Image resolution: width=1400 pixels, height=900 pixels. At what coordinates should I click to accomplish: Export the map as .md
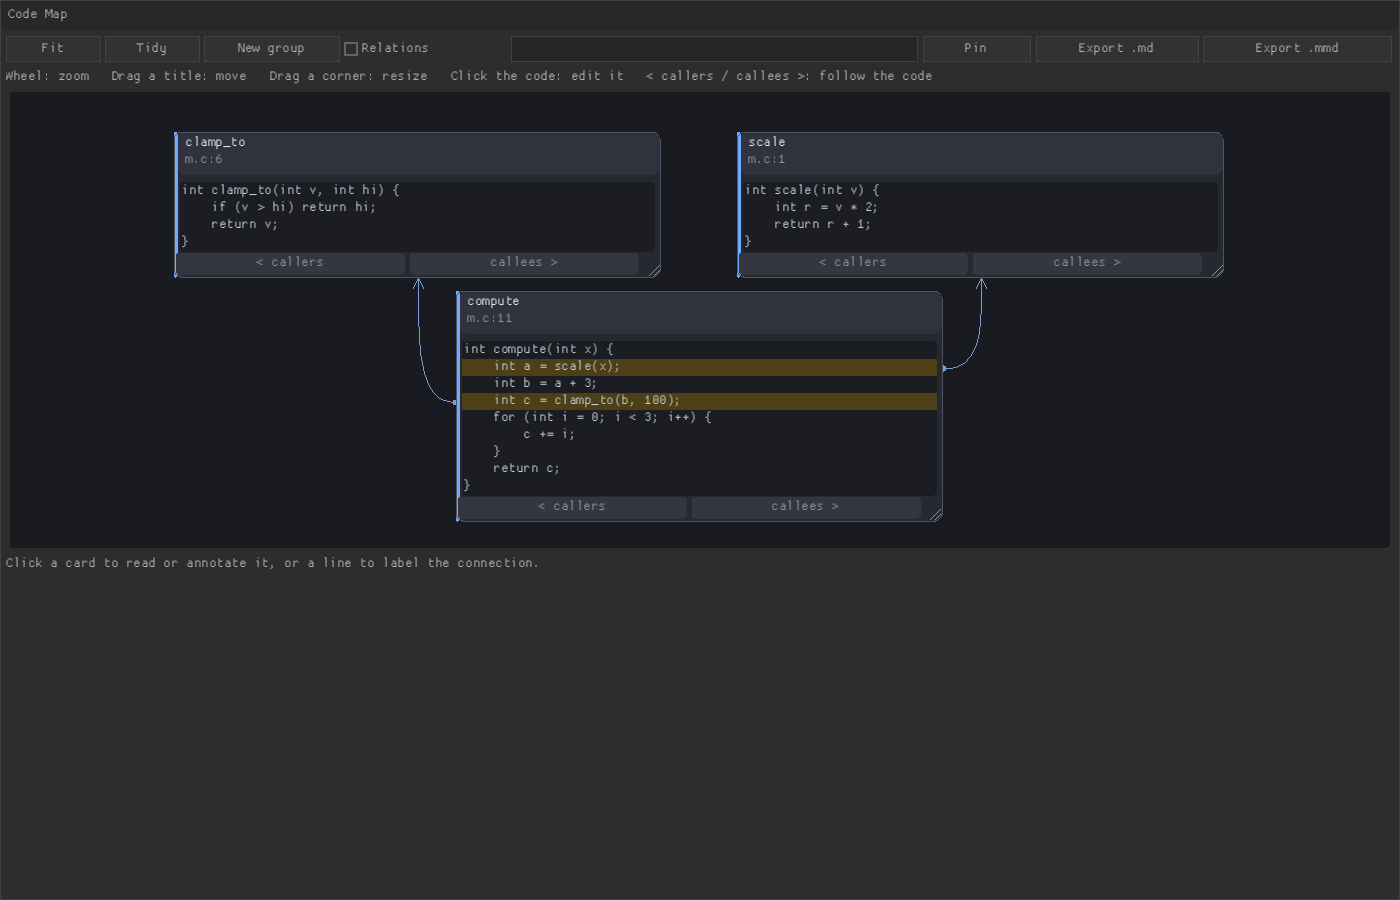[1116, 48]
